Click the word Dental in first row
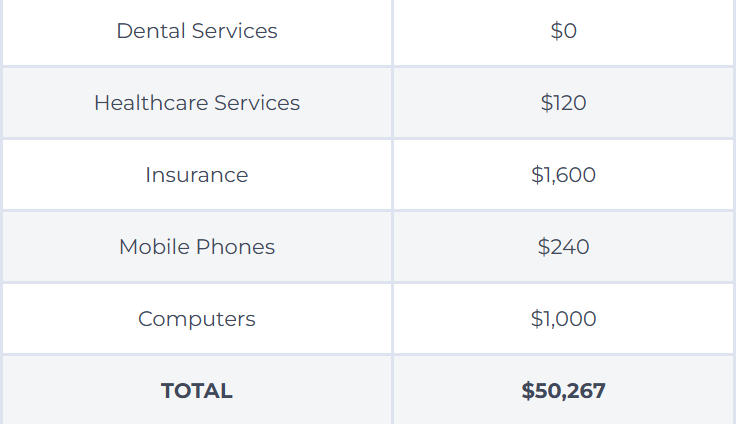Image resolution: width=736 pixels, height=424 pixels. pyautogui.click(x=151, y=31)
